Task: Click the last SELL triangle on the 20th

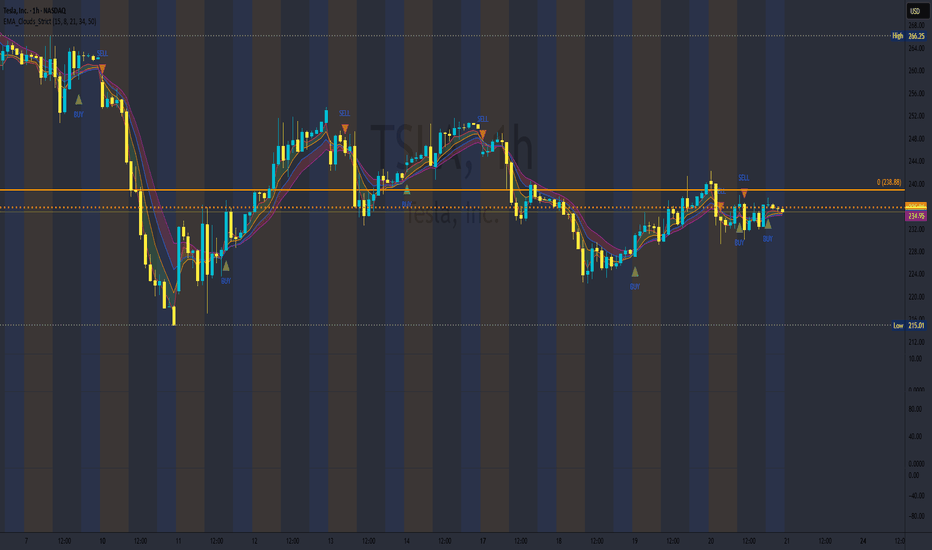Action: [x=744, y=193]
